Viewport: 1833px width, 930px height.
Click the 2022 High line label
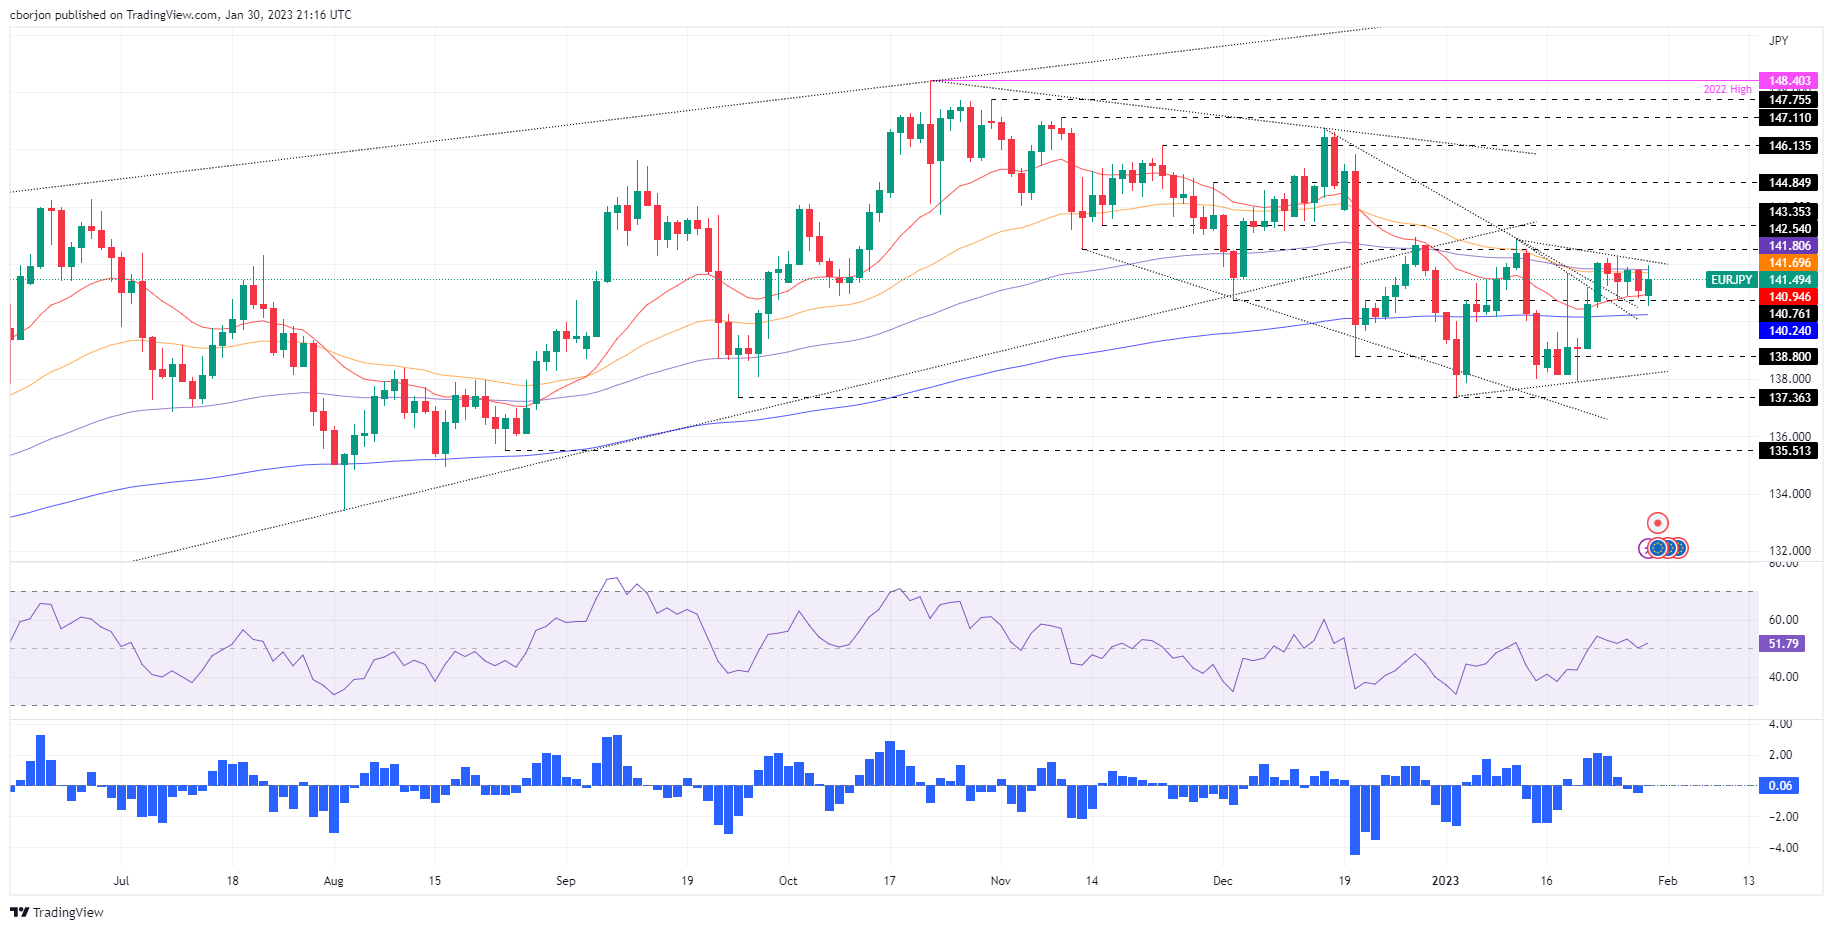tap(1727, 90)
